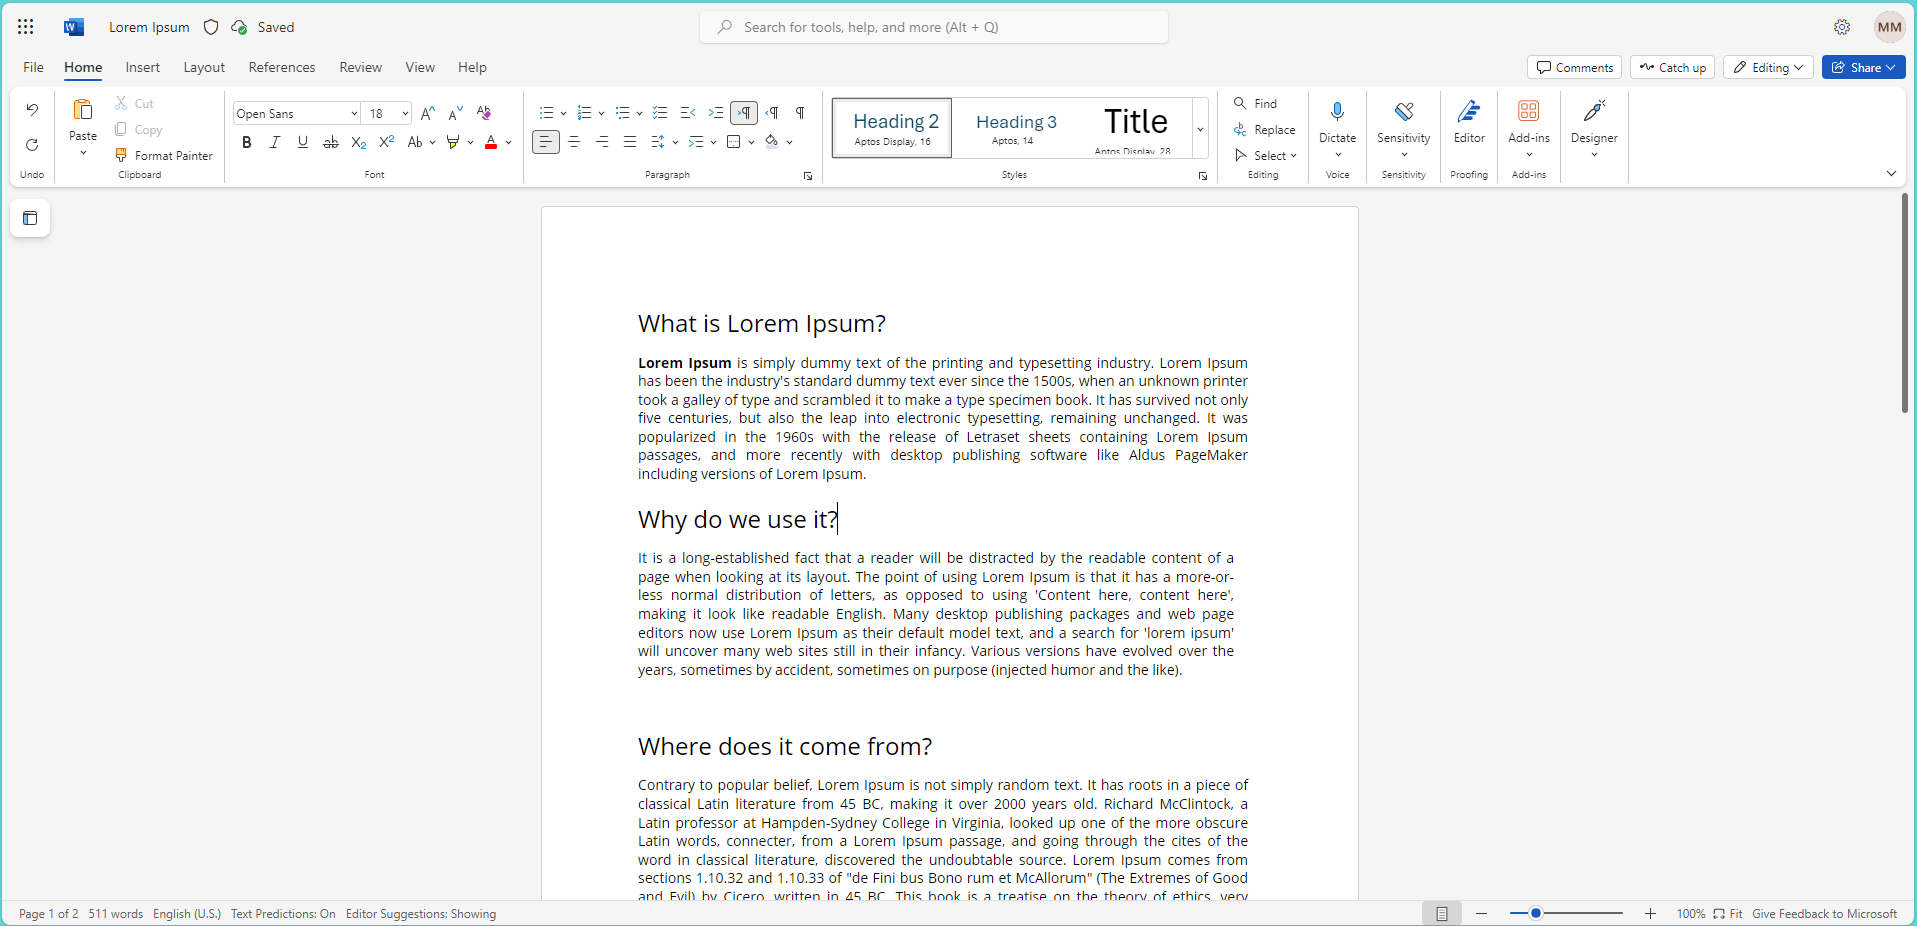Open the Editor proofing tool
The width and height of the screenshot is (1917, 926).
[x=1469, y=122]
